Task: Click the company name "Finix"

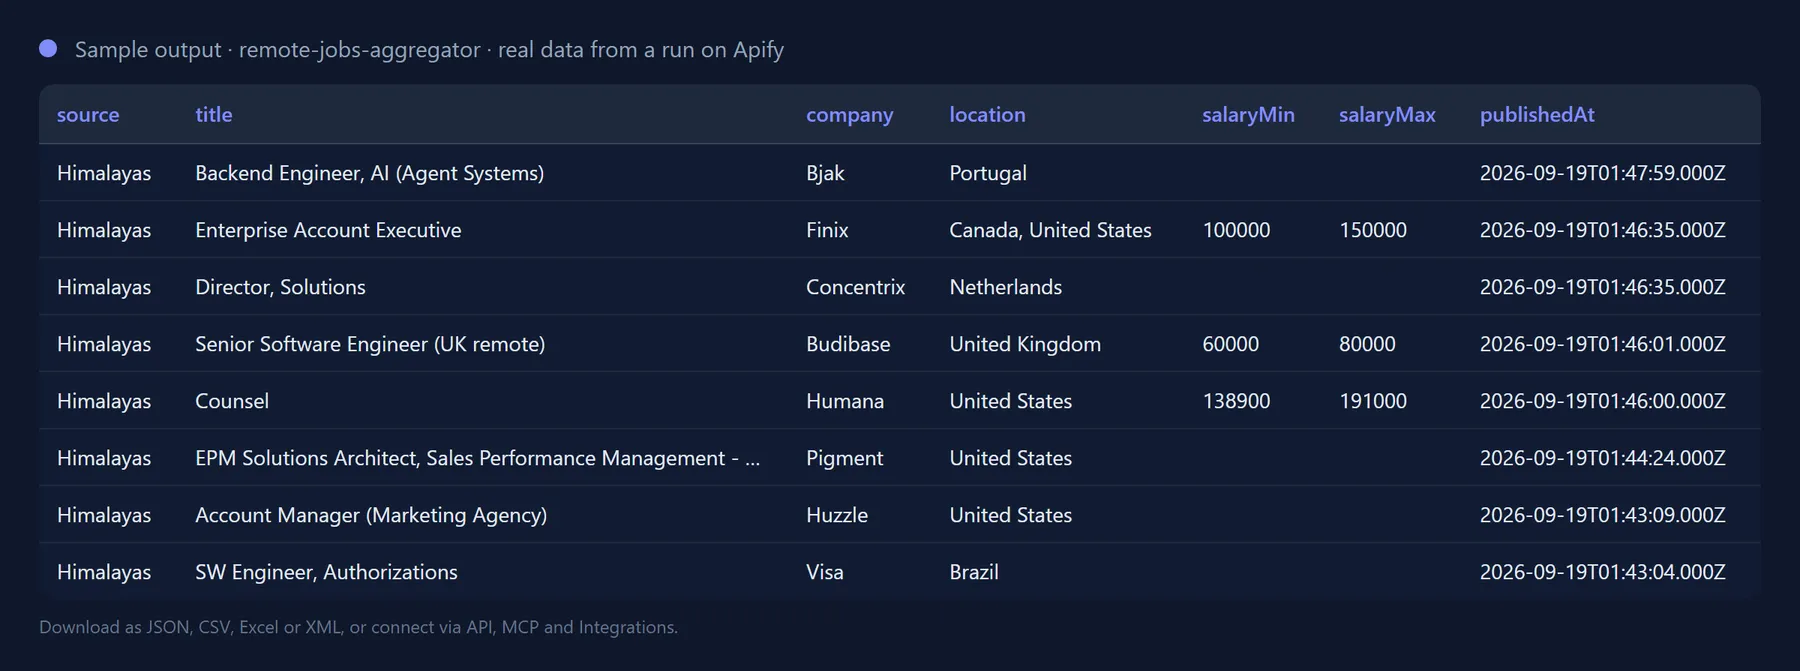Action: [827, 230]
